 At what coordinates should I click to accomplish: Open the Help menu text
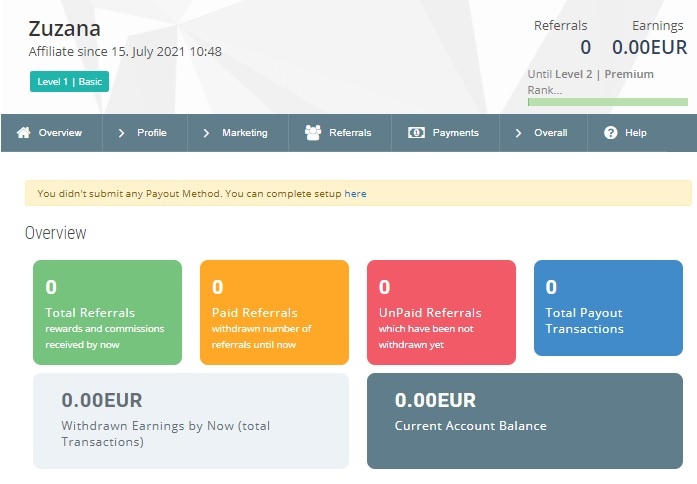(636, 132)
